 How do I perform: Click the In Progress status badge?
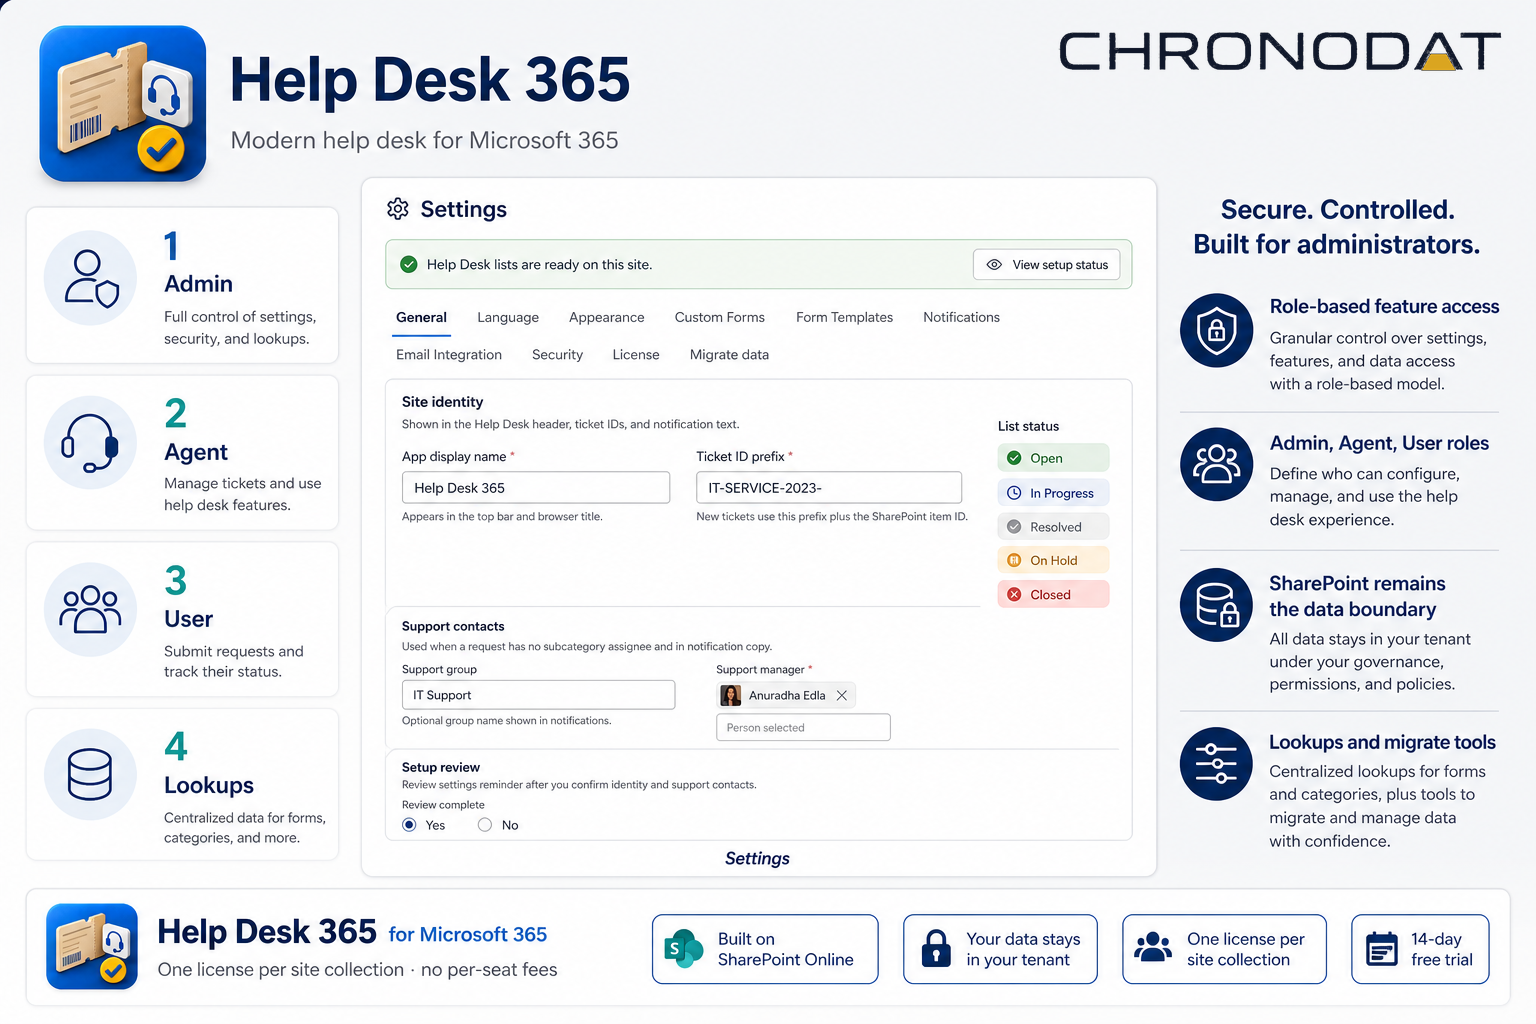(x=1053, y=493)
